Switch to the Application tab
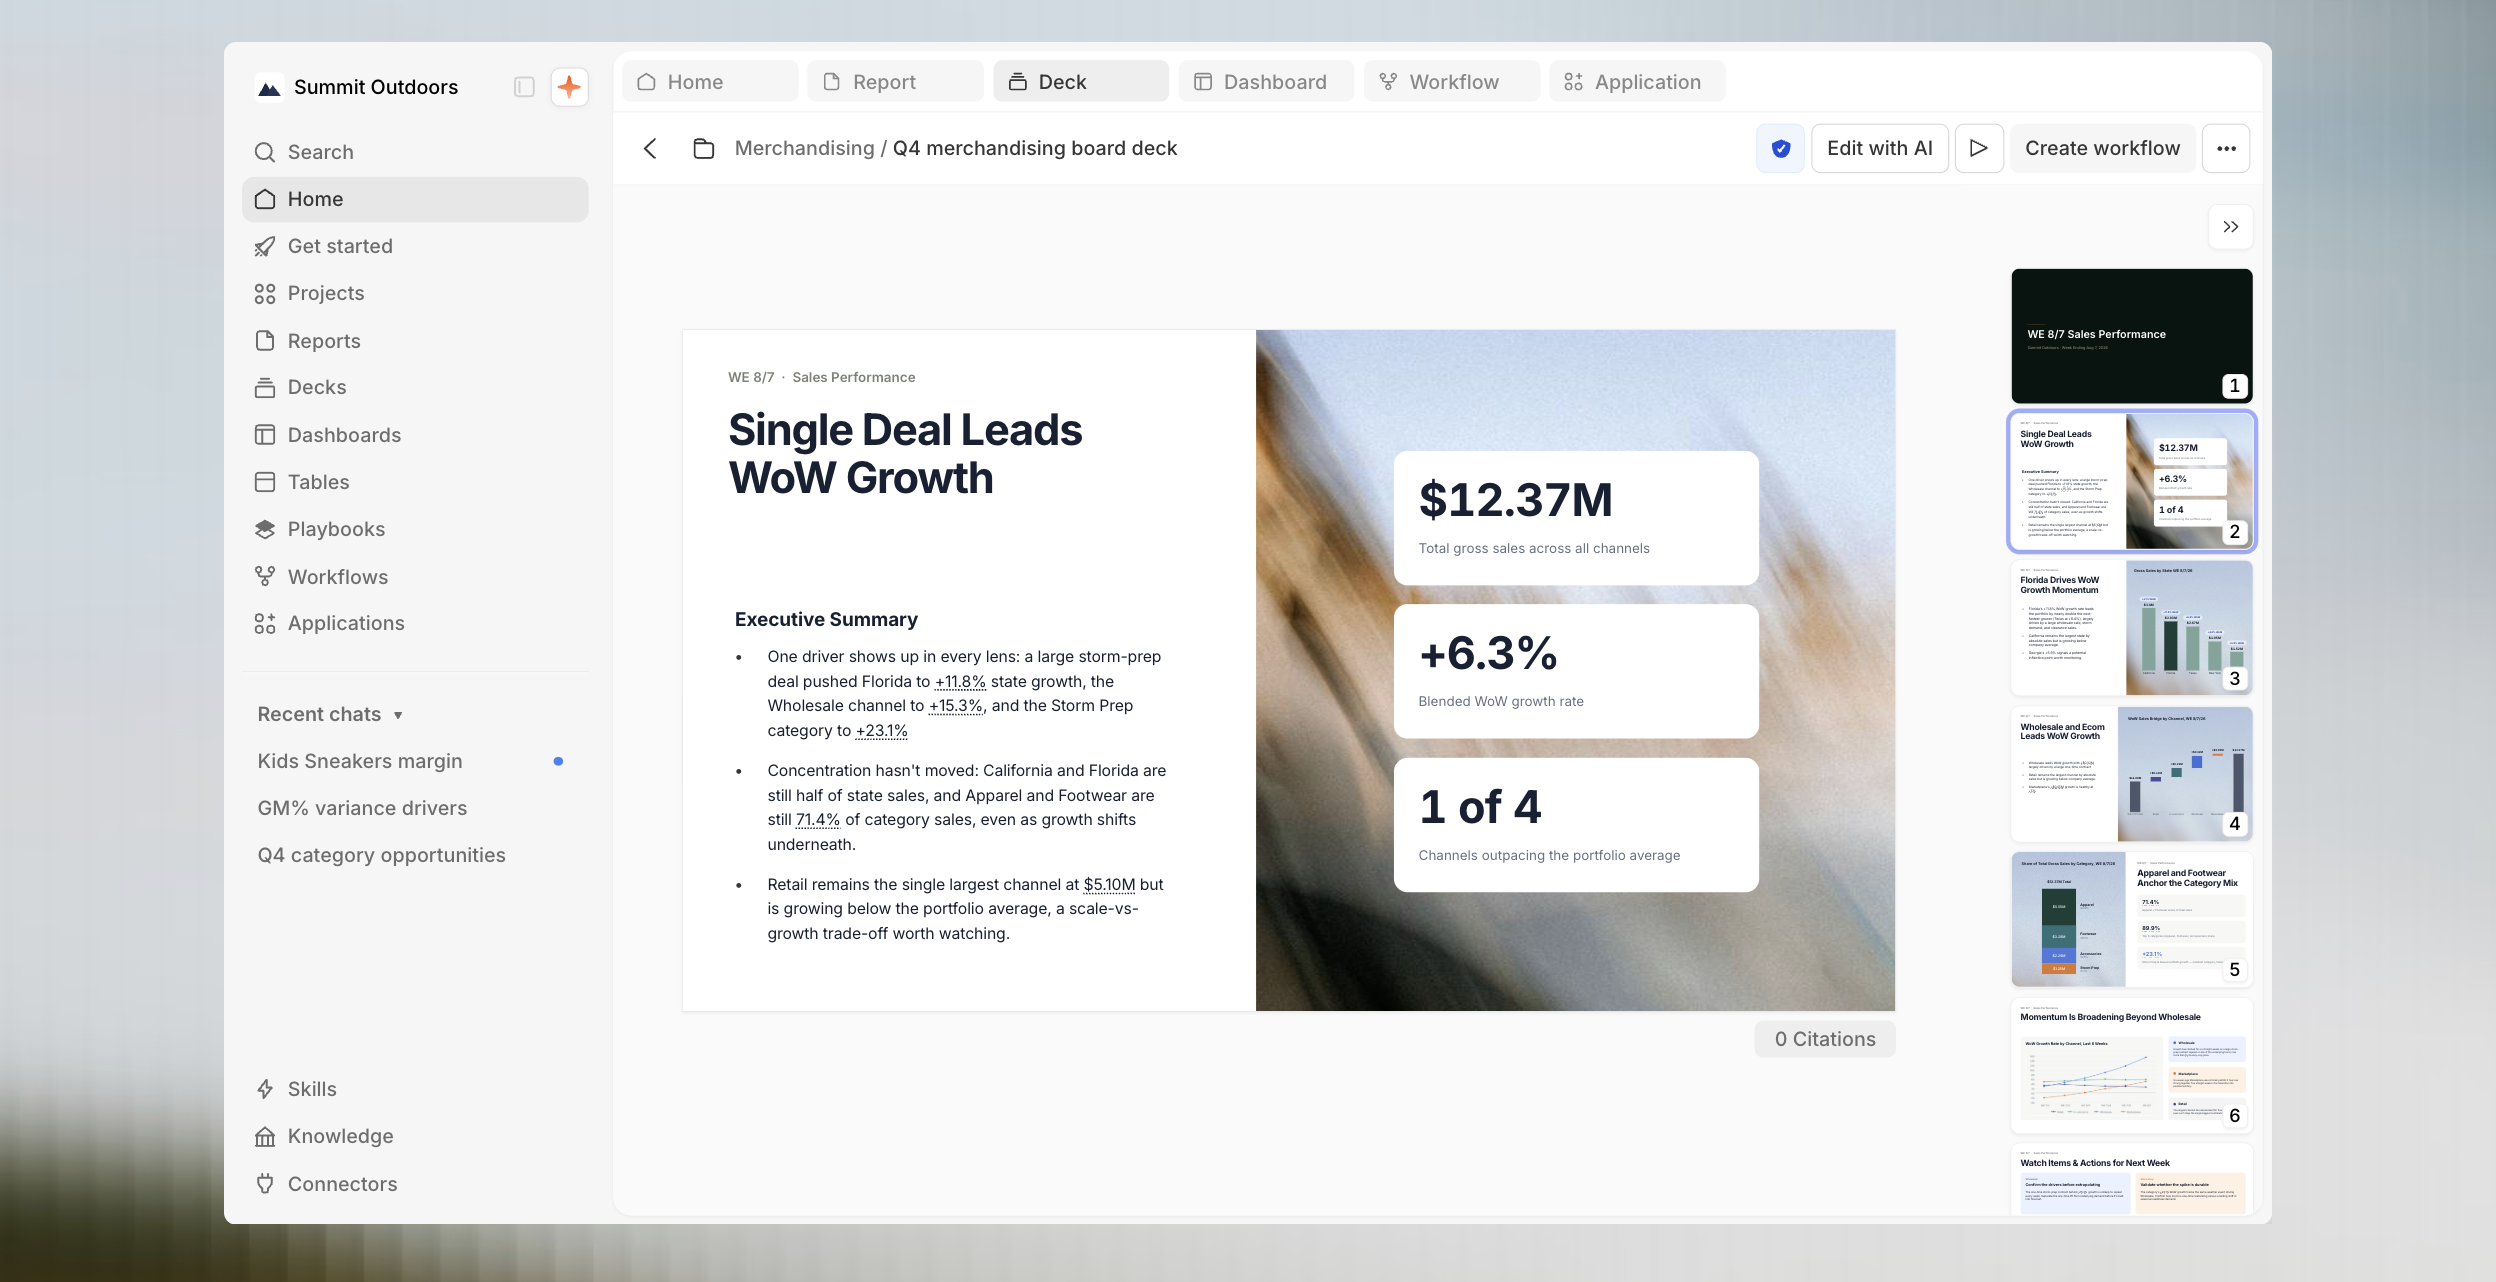This screenshot has height=1282, width=2496. 1637,81
